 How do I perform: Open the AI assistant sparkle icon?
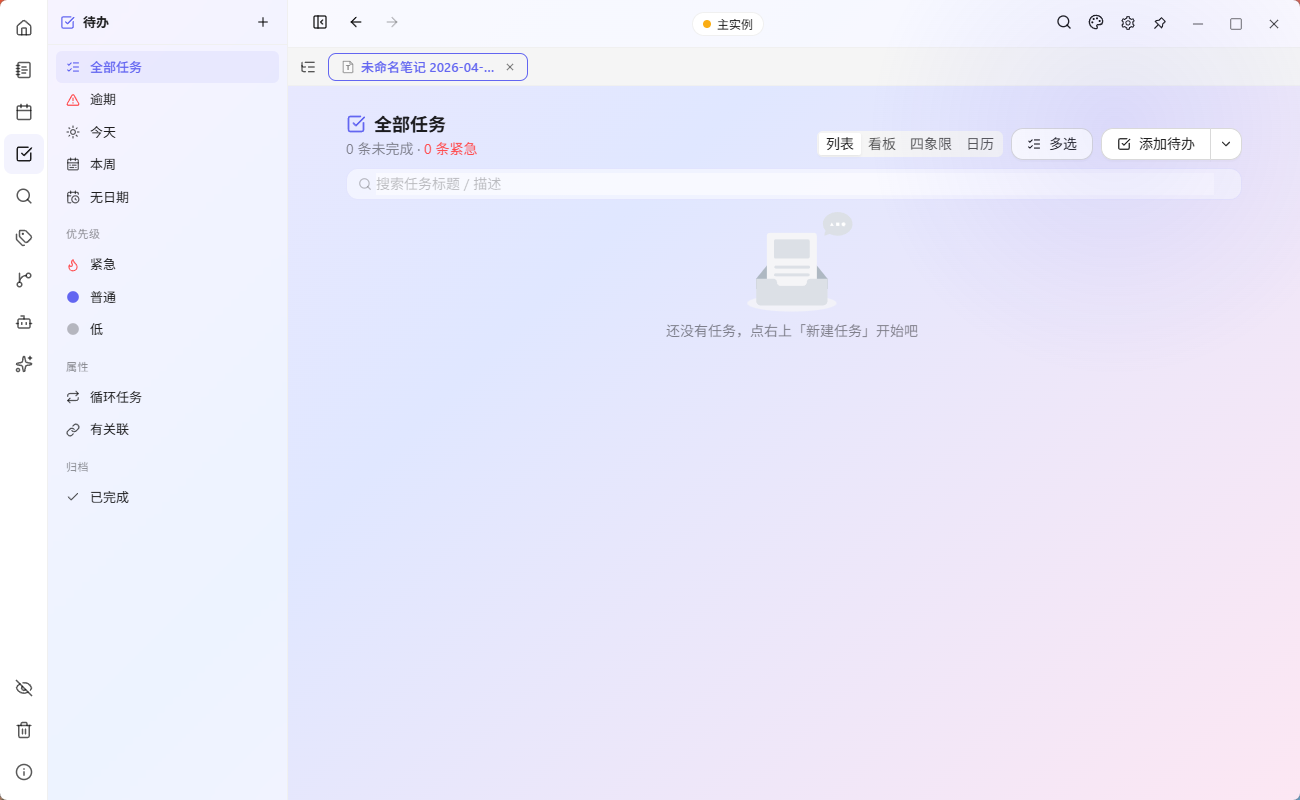pos(23,364)
